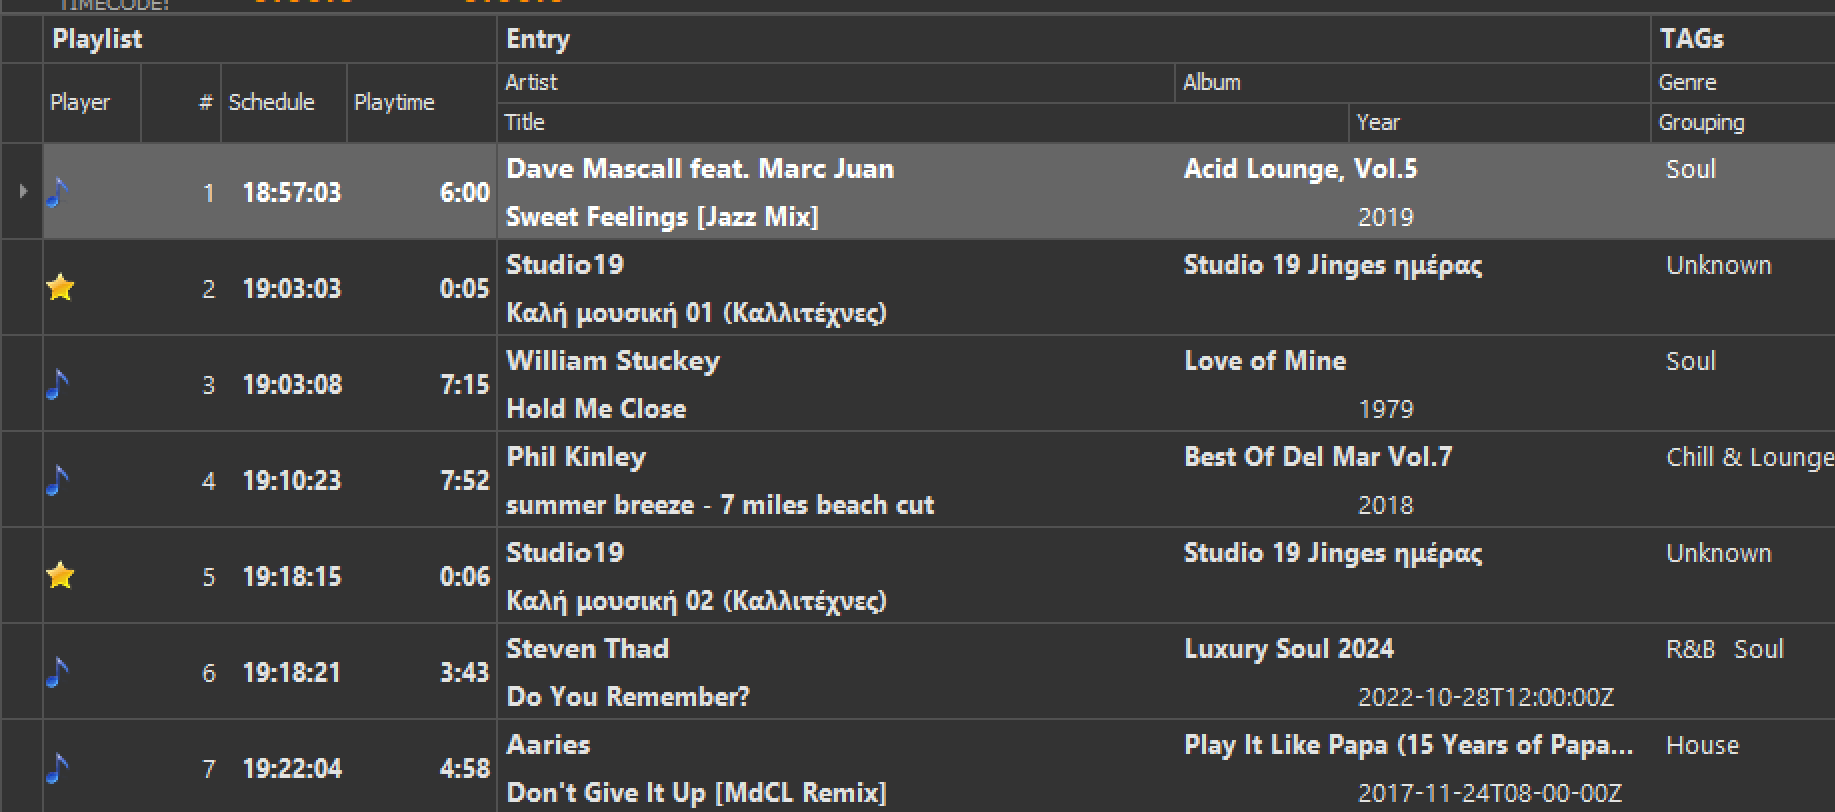Screen dimensions: 1835x812
Task: Click the Title column header
Action: 525,123
